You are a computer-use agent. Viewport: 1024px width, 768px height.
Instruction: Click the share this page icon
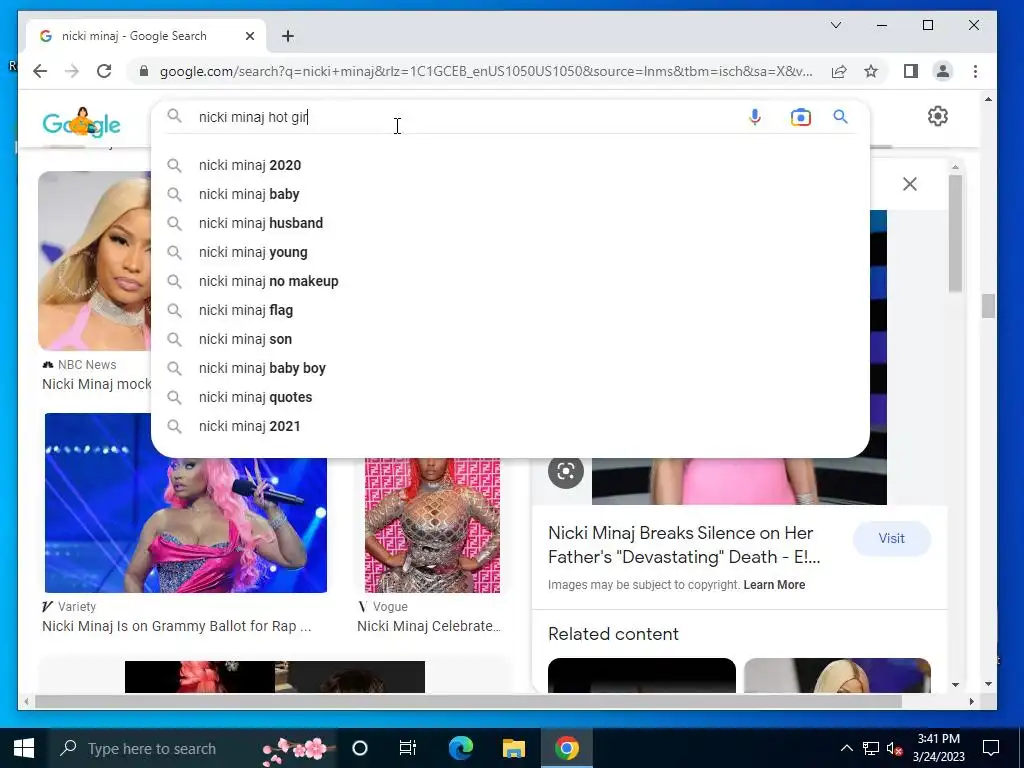pyautogui.click(x=839, y=71)
